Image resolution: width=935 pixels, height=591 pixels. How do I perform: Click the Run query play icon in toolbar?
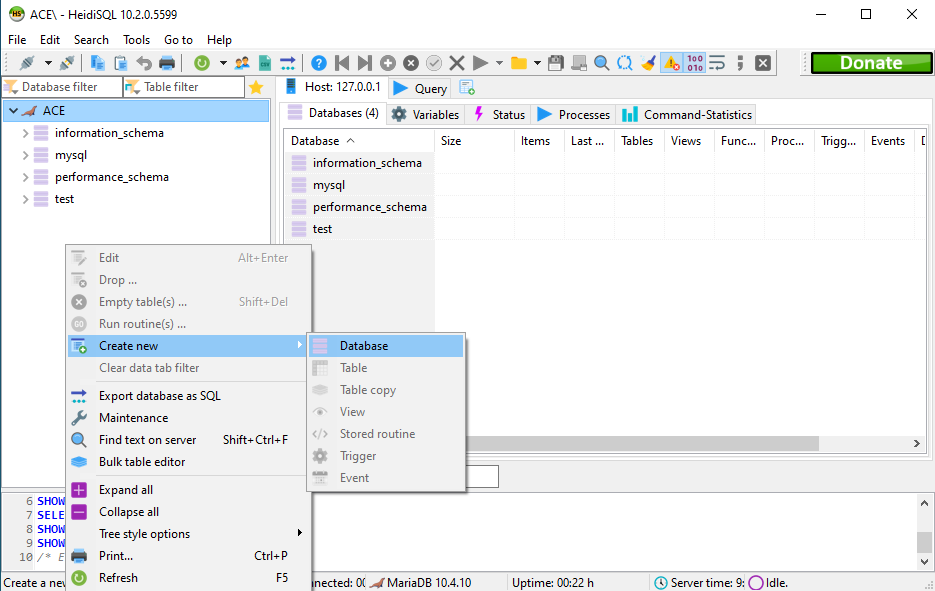(480, 63)
